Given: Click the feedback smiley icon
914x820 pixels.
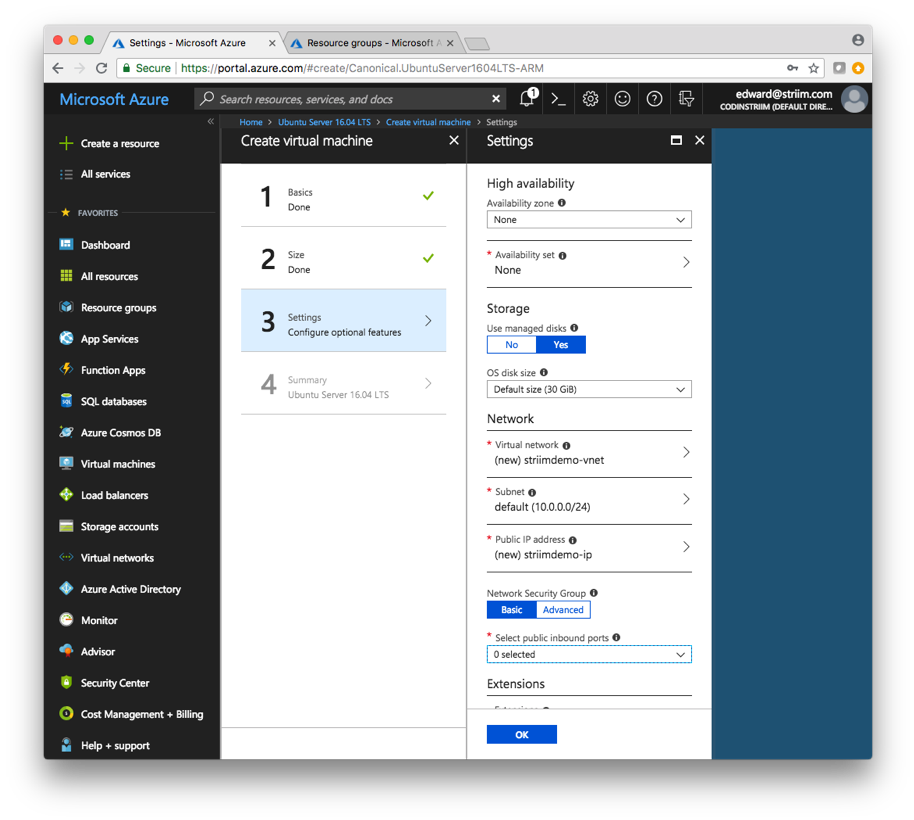Looking at the screenshot, I should tap(622, 99).
